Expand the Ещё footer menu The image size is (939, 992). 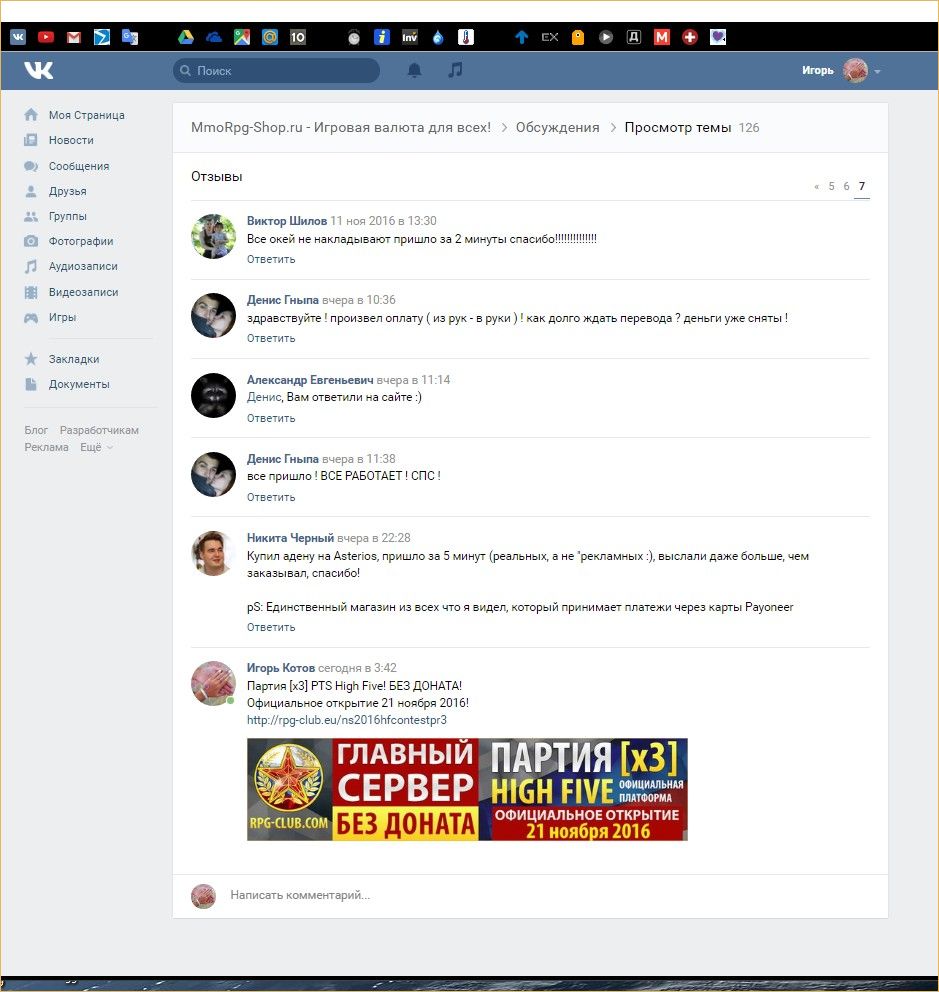point(96,447)
